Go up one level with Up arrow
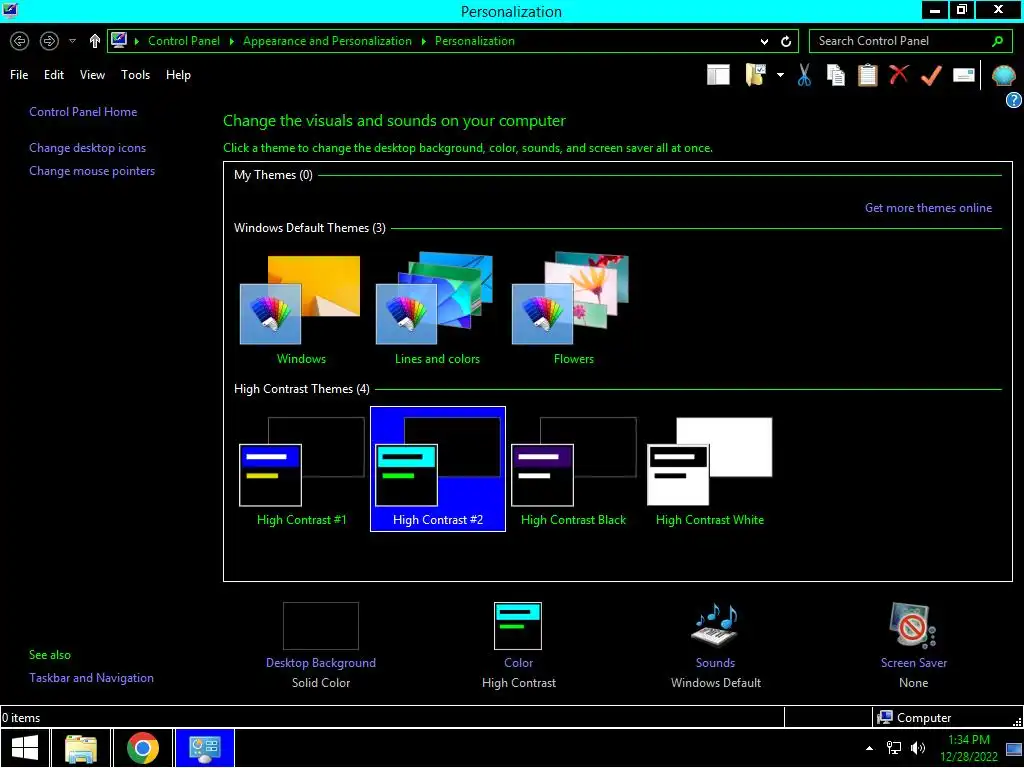 pos(95,41)
